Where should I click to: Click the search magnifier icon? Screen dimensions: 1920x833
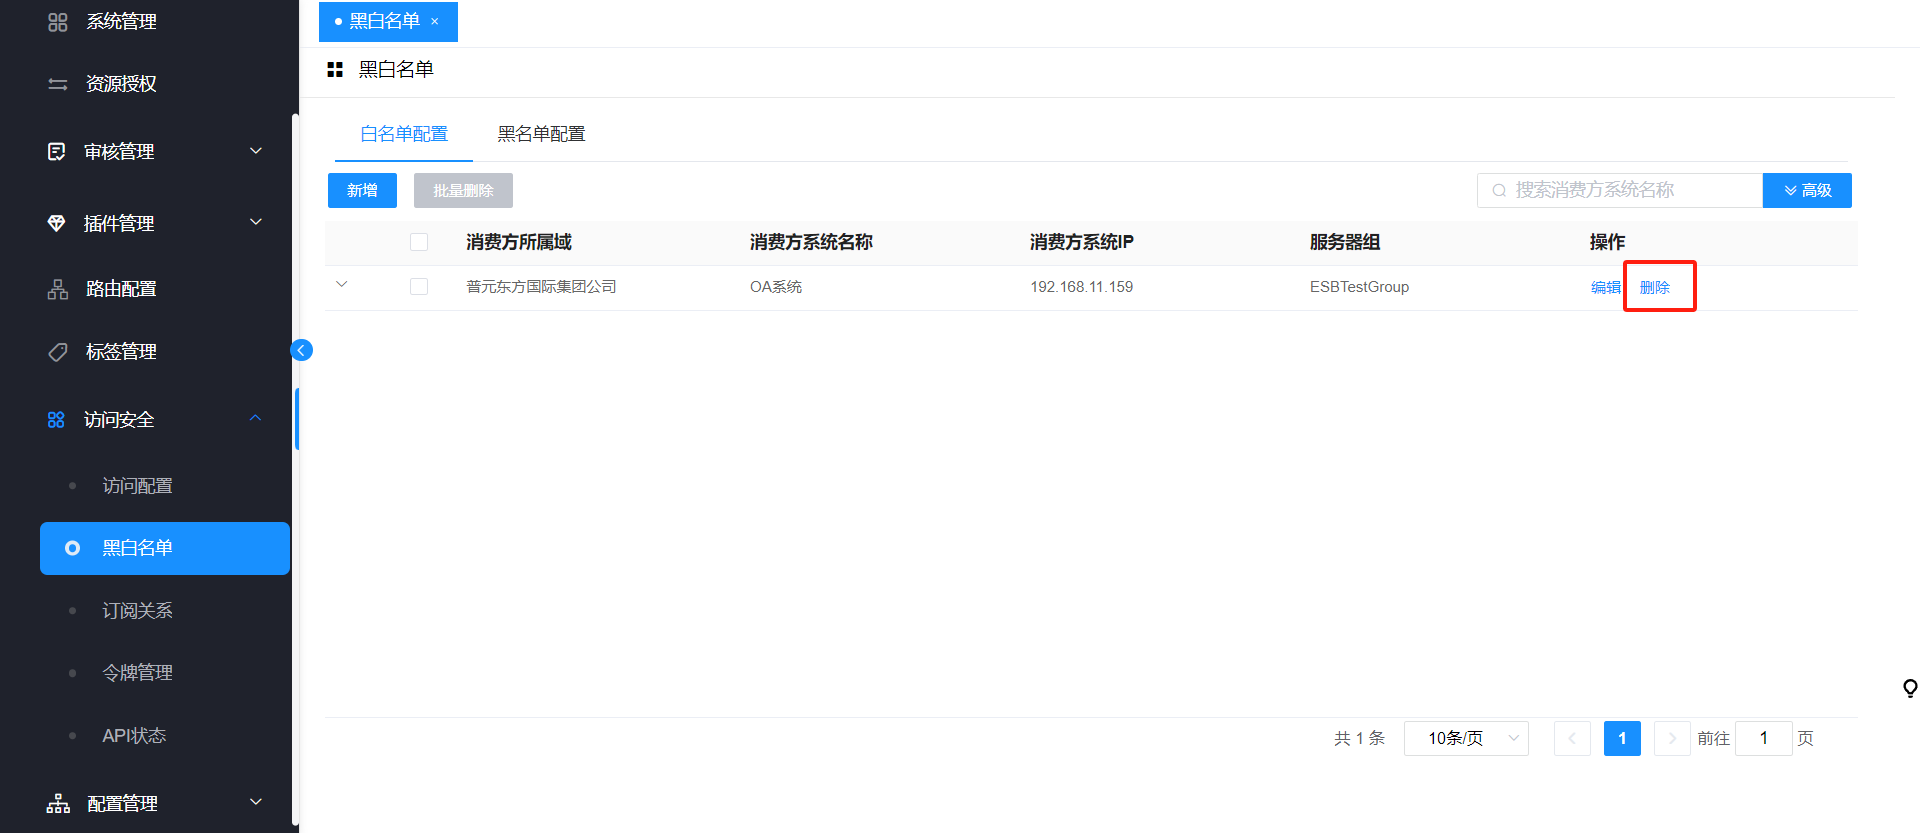tap(1499, 190)
